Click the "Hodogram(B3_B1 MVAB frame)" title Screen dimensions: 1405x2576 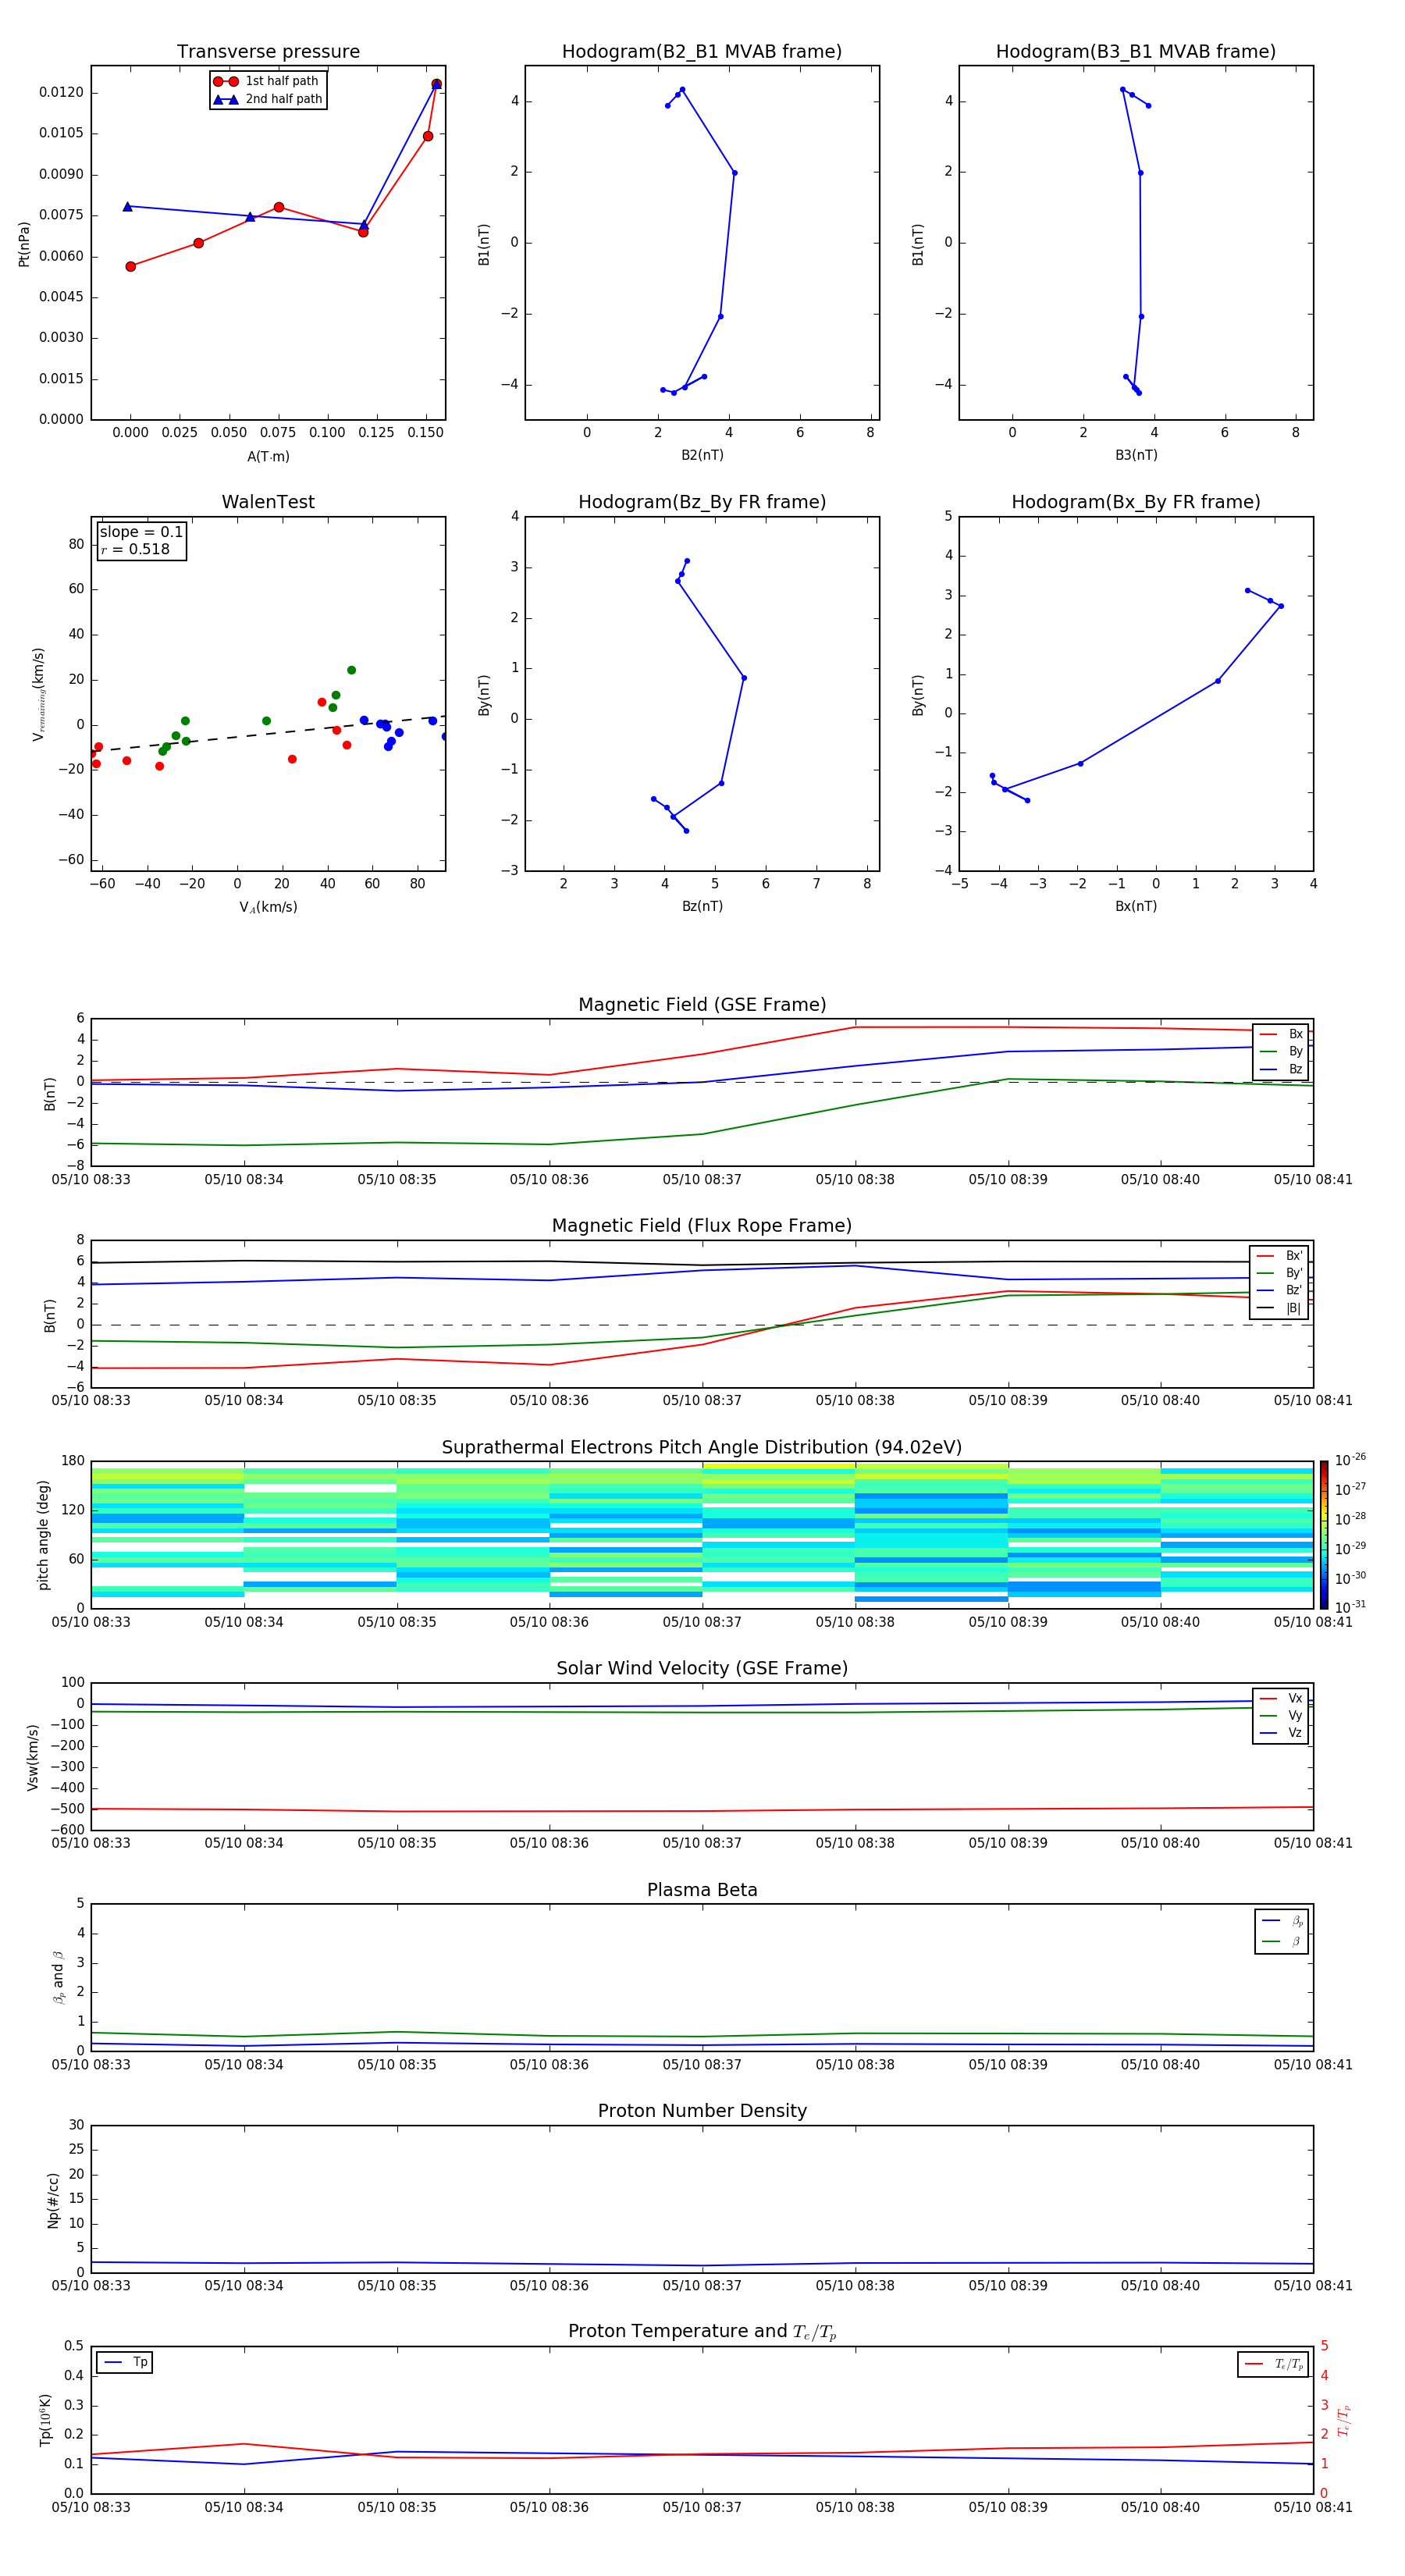click(x=1136, y=52)
